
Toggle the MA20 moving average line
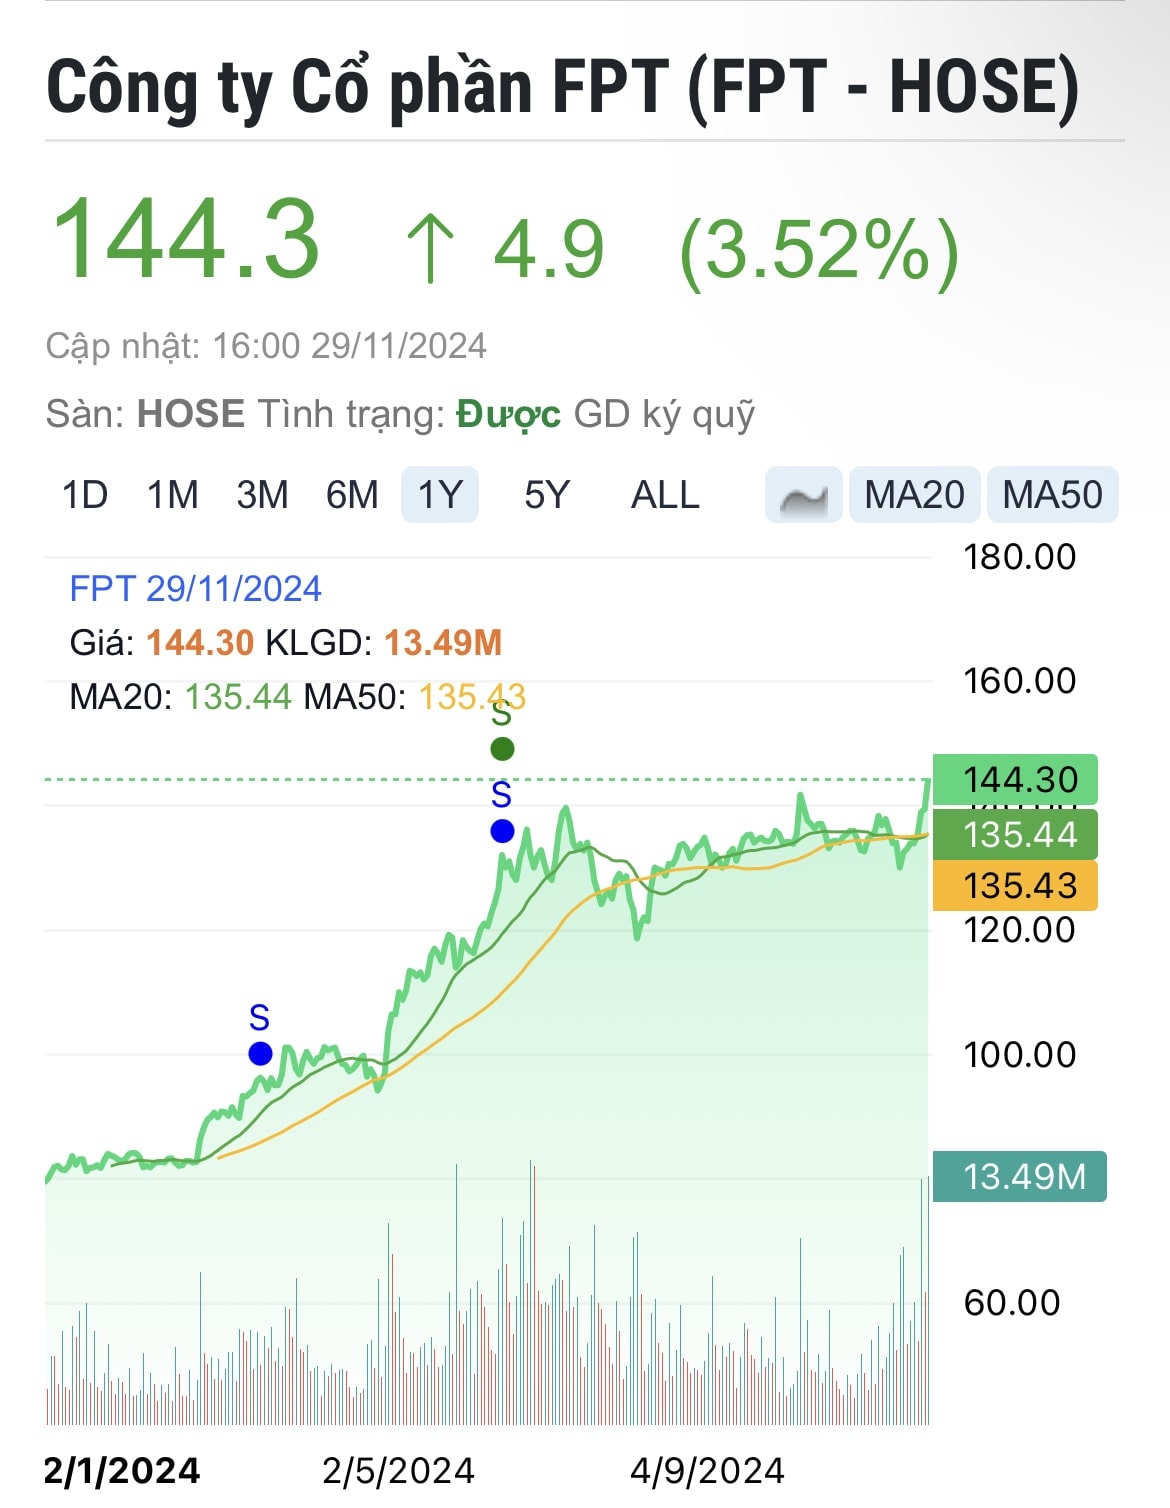(914, 495)
